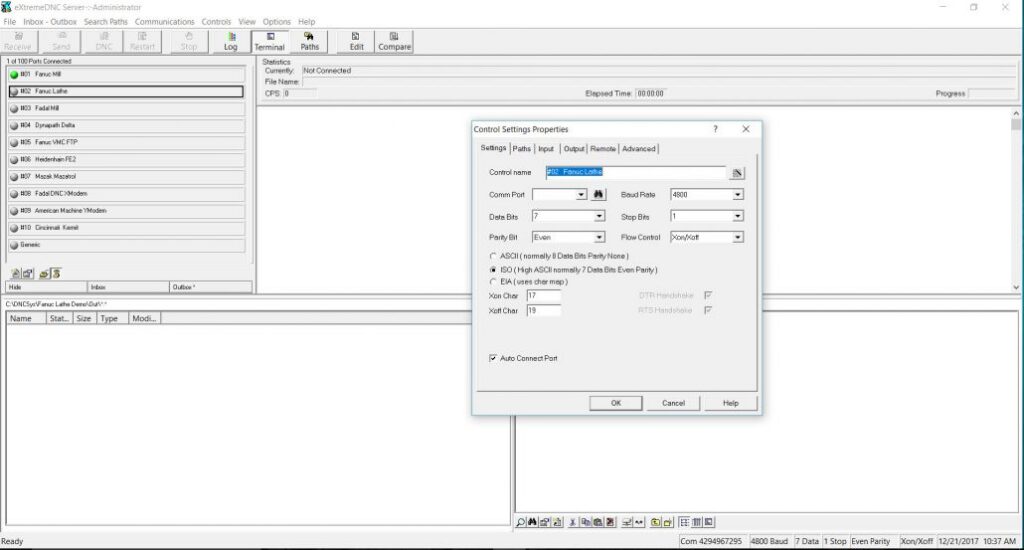
Task: Select #03 Fadal Mill port
Action: coord(127,108)
